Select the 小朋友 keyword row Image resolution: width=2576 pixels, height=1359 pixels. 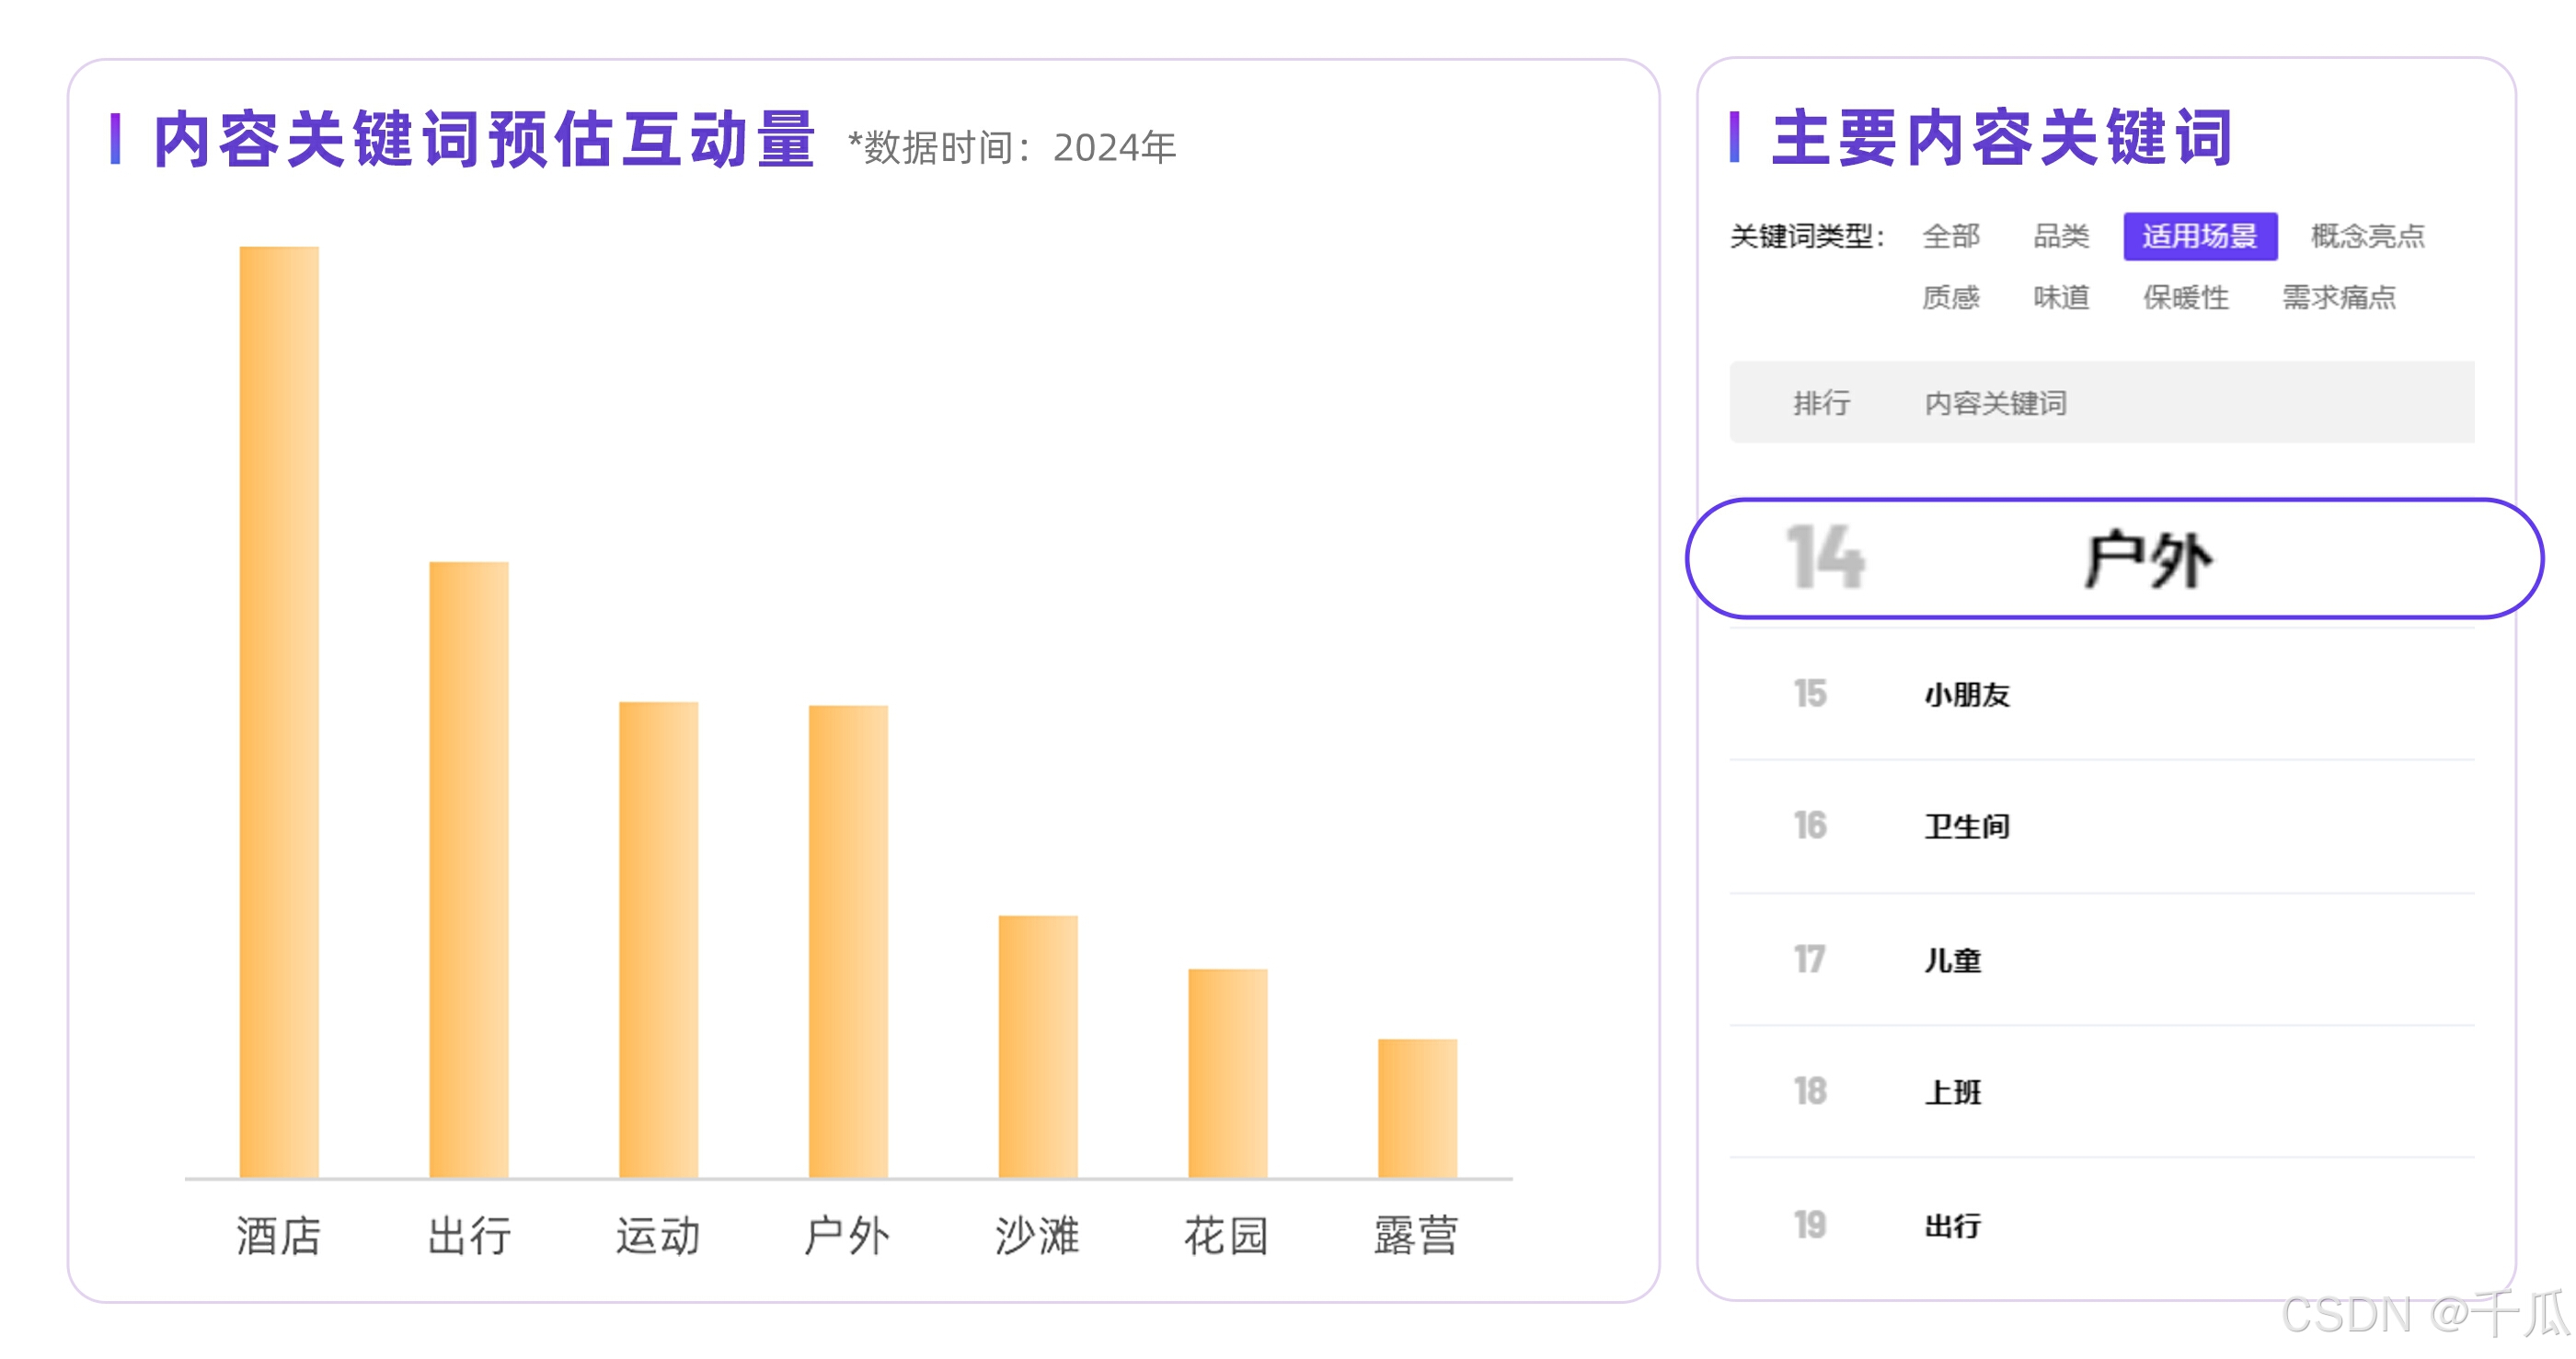coord(1966,694)
